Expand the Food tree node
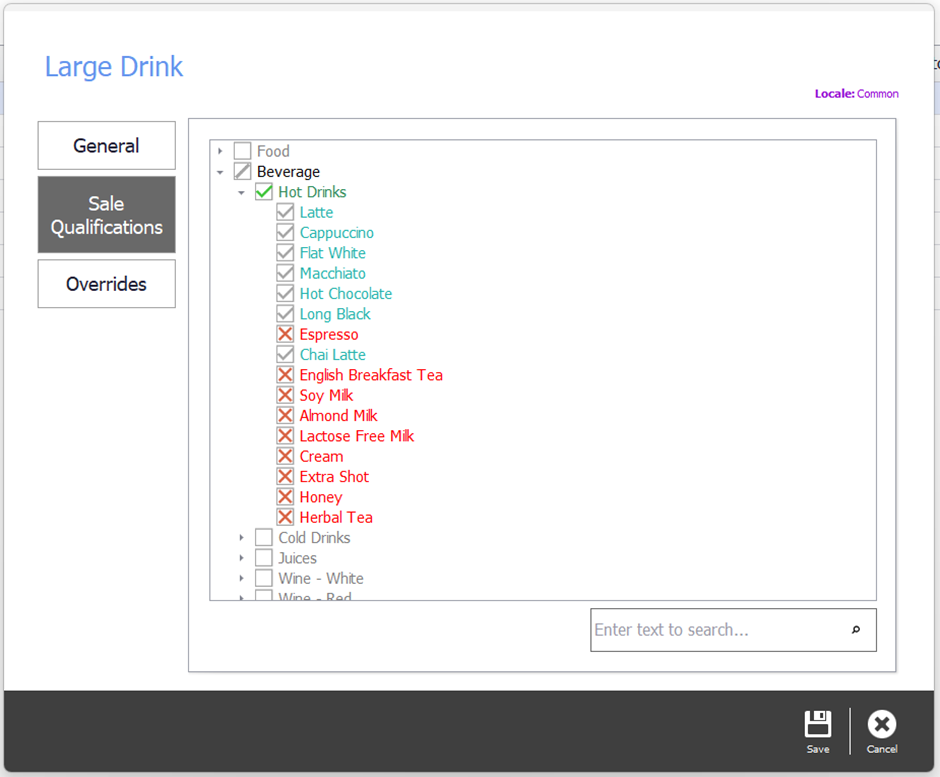Image resolution: width=940 pixels, height=777 pixels. [220, 151]
